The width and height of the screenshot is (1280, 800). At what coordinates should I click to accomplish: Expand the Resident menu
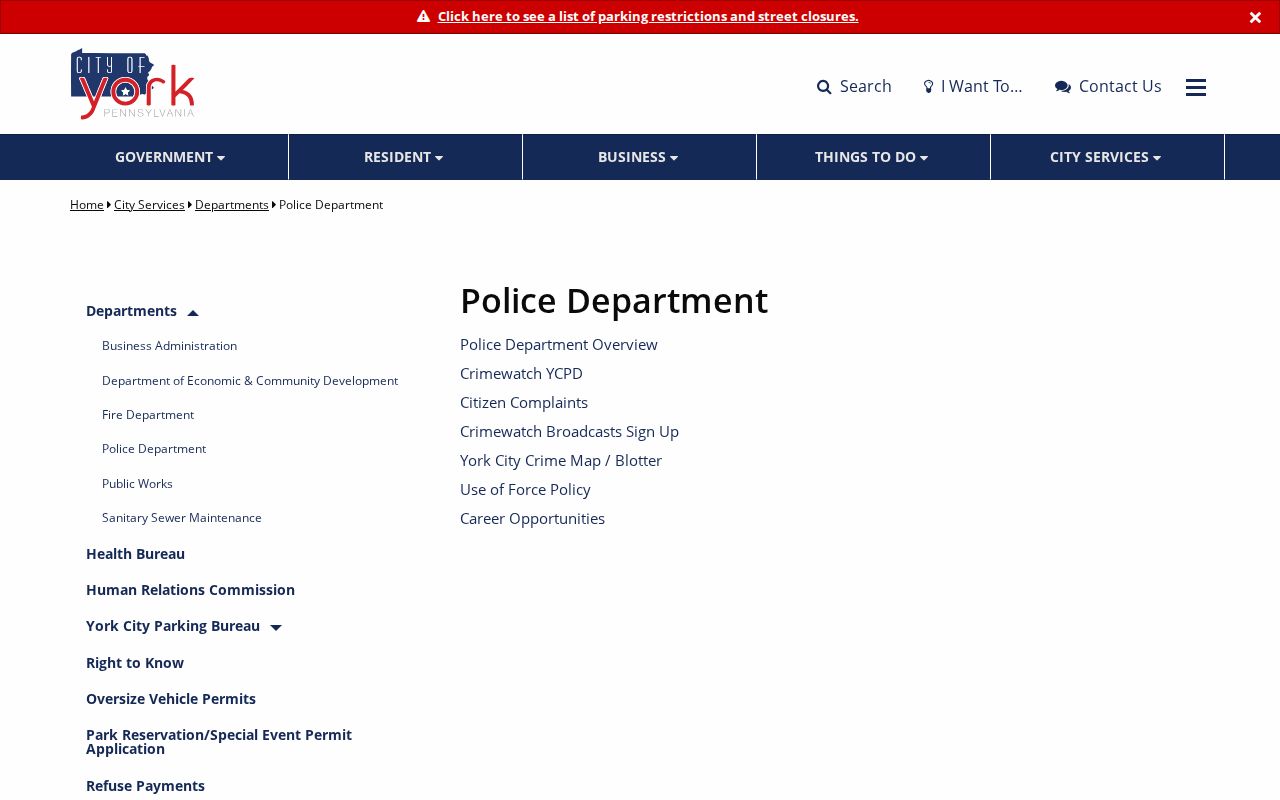[404, 157]
